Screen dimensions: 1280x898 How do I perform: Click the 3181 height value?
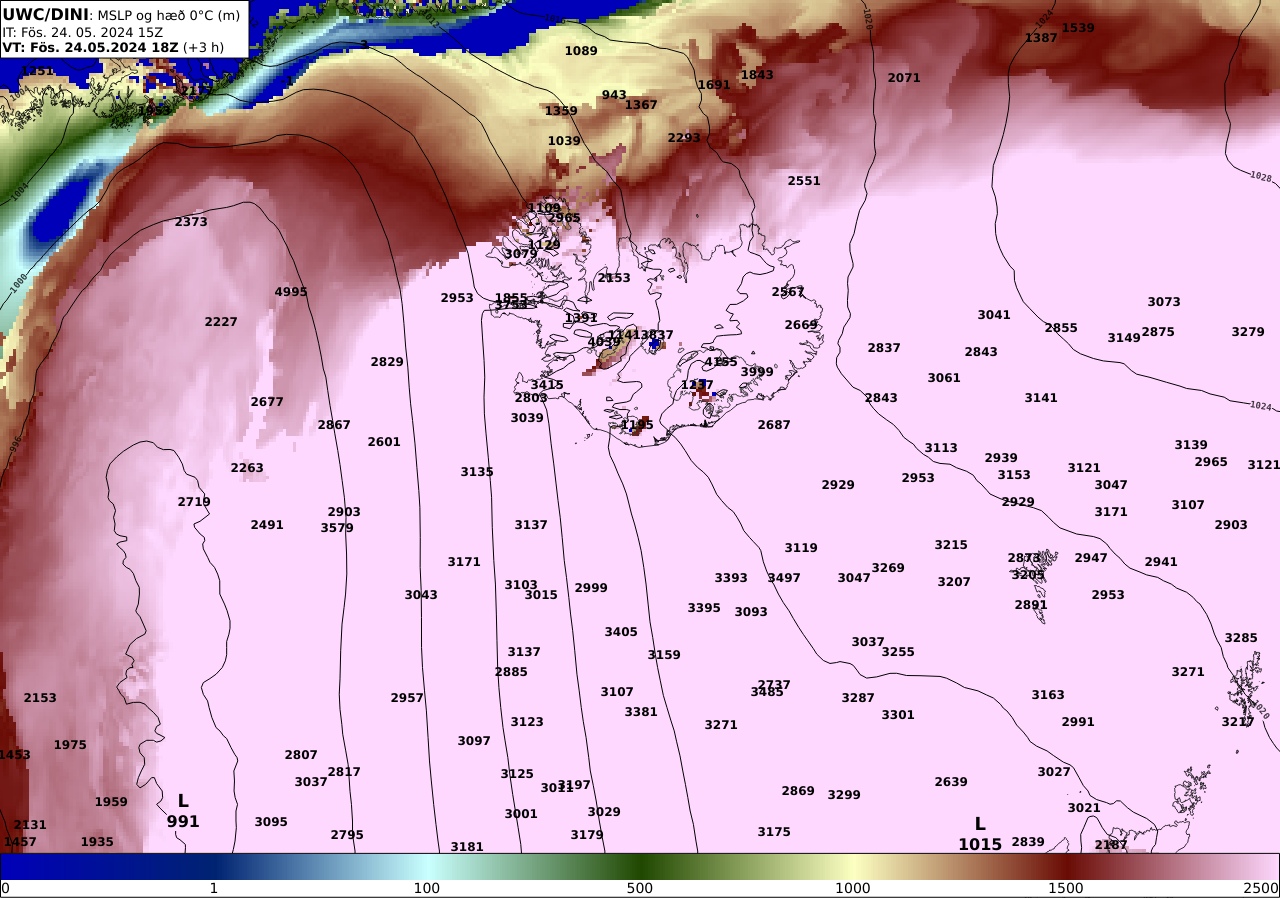point(467,847)
